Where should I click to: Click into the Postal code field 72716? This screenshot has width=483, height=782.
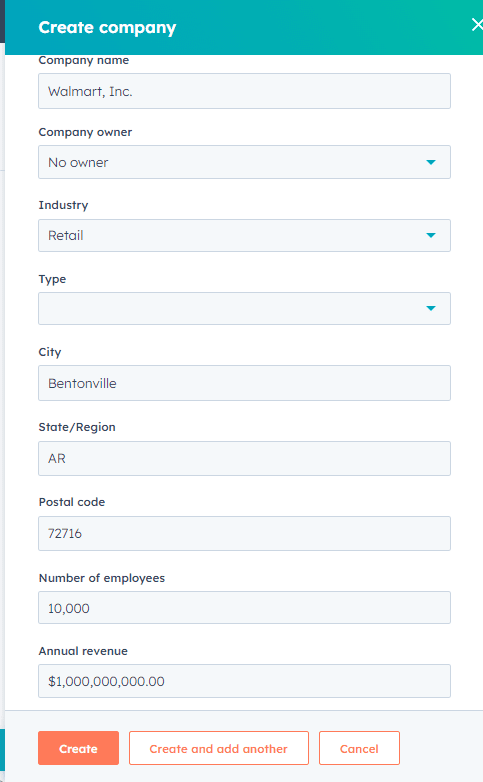click(x=244, y=534)
